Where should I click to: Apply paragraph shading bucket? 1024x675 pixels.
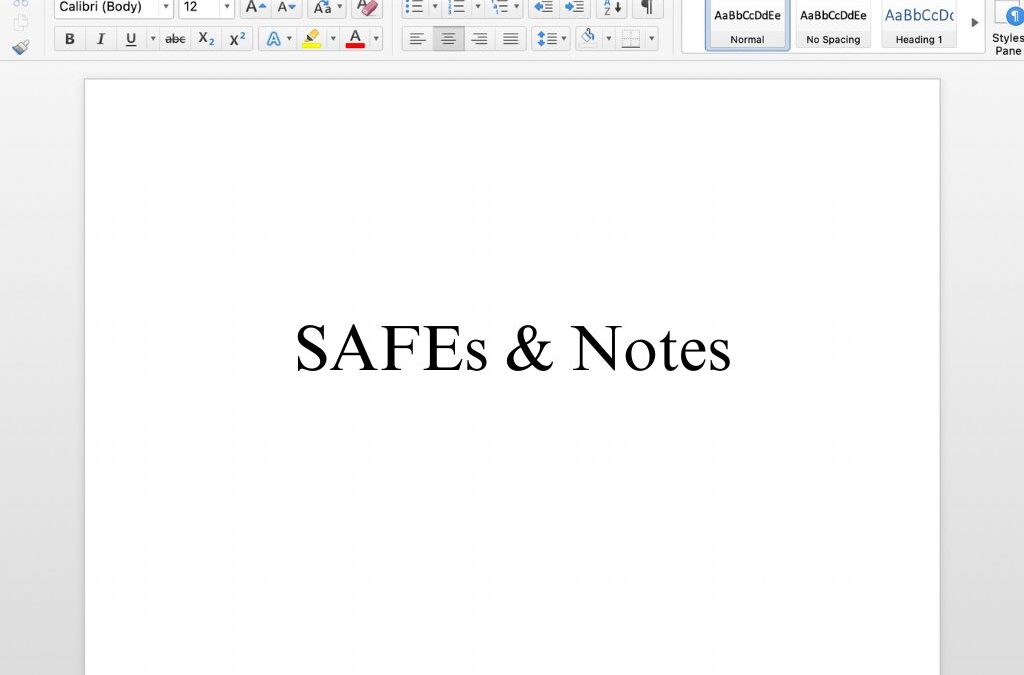[x=588, y=38]
